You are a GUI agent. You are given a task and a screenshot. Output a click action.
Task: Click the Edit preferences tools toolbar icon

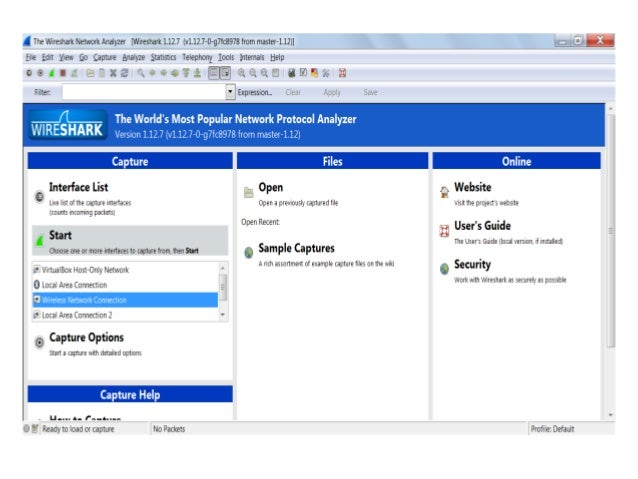[326, 73]
